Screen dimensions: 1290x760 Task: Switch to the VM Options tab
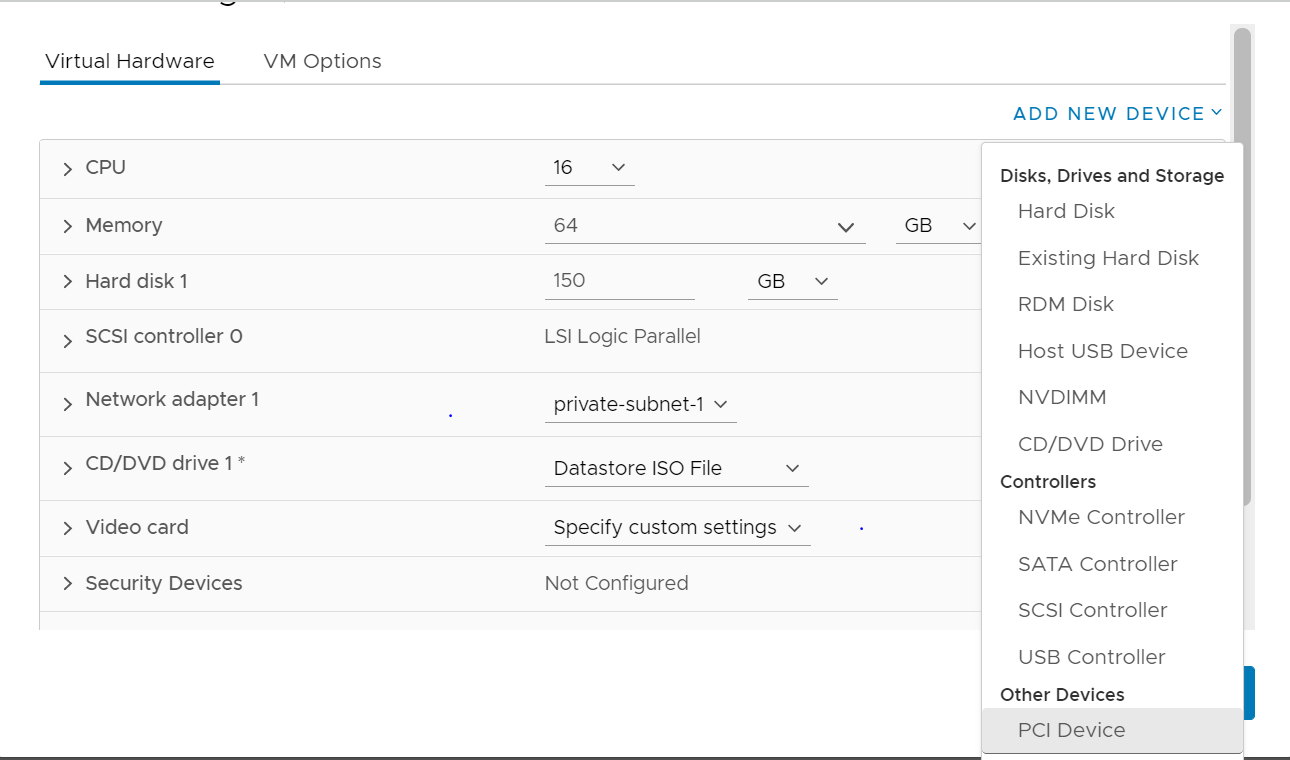[x=322, y=61]
